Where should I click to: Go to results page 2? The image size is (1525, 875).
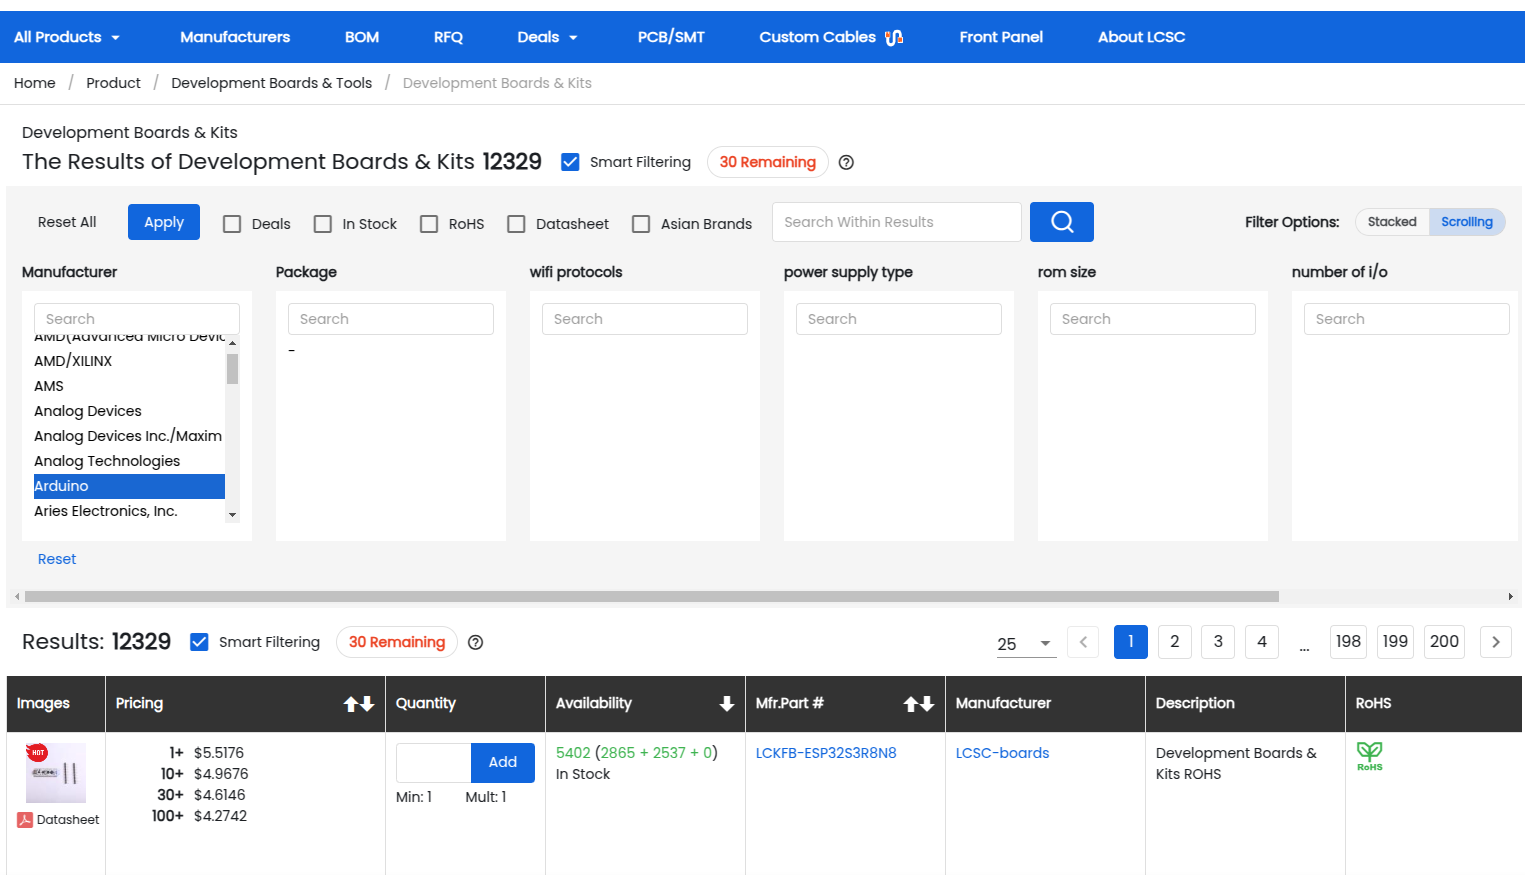pos(1174,642)
